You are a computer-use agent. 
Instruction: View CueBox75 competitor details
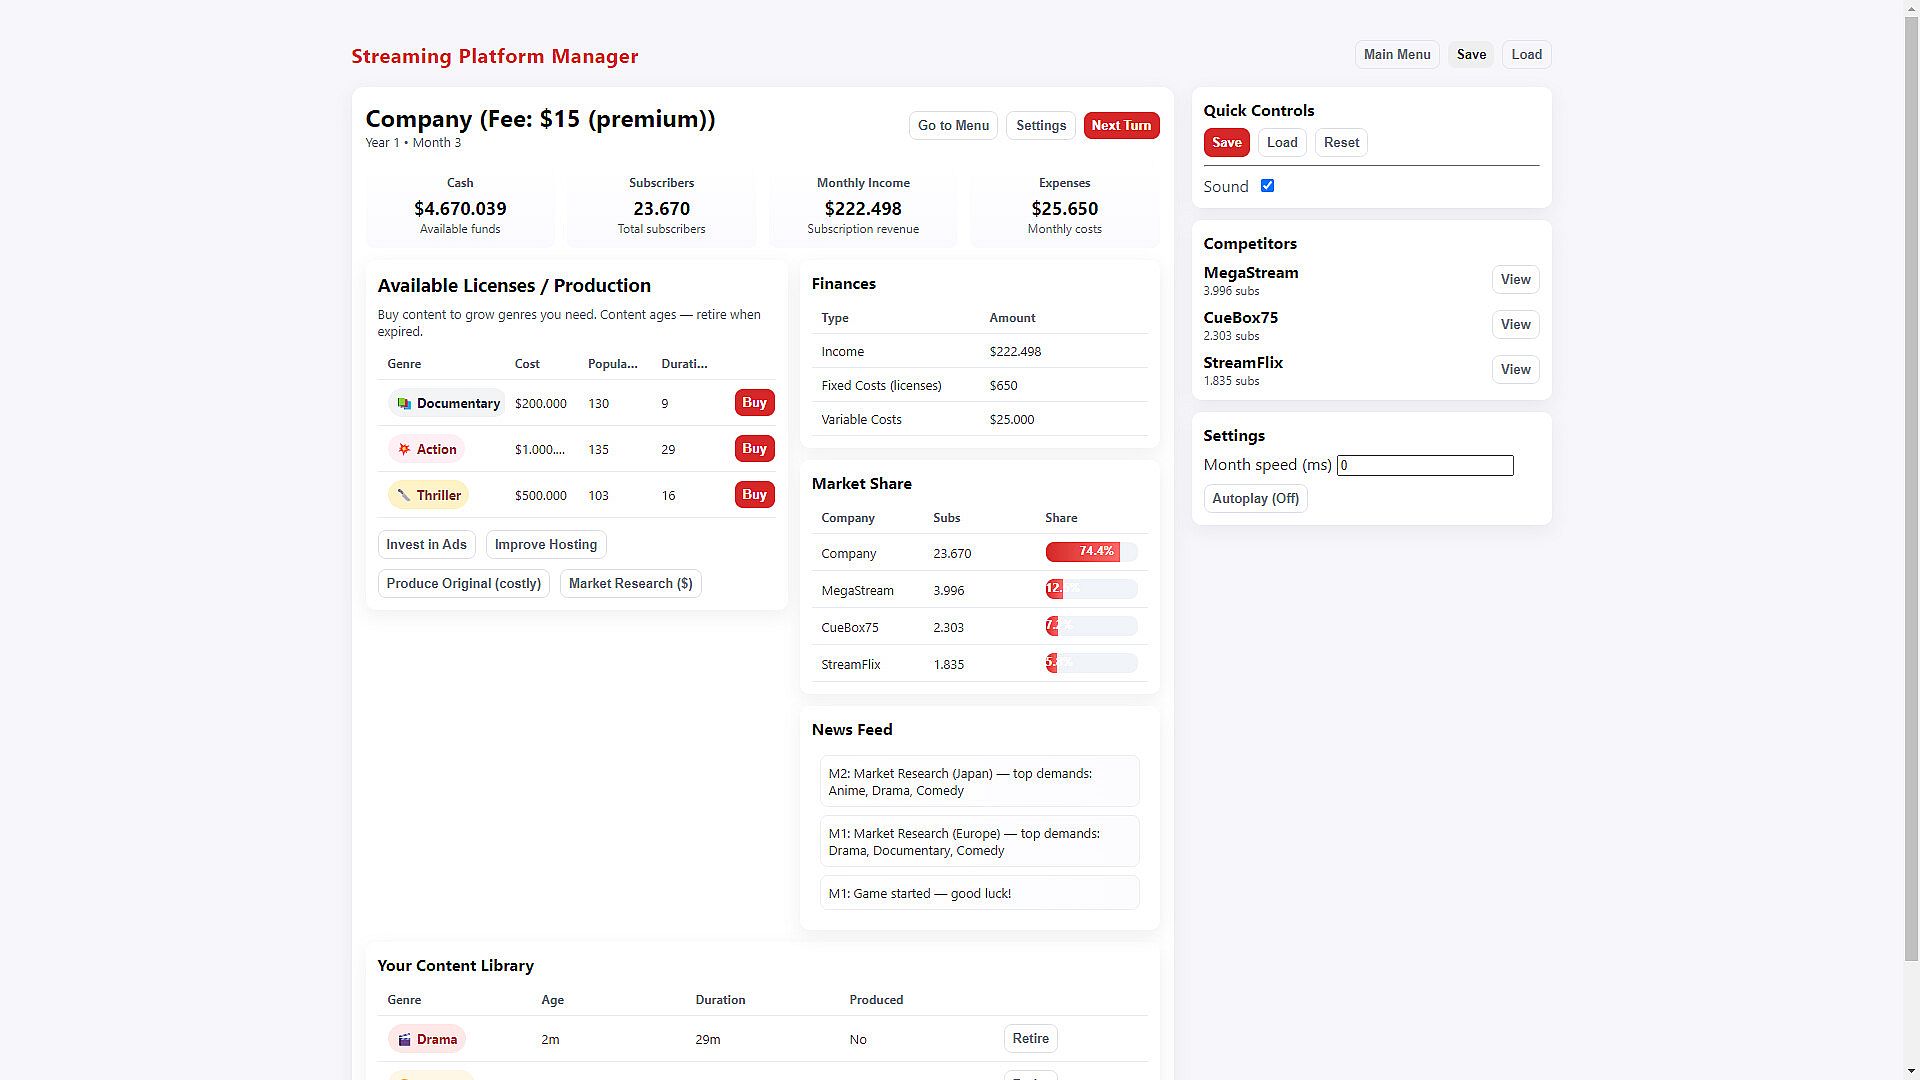click(1514, 325)
